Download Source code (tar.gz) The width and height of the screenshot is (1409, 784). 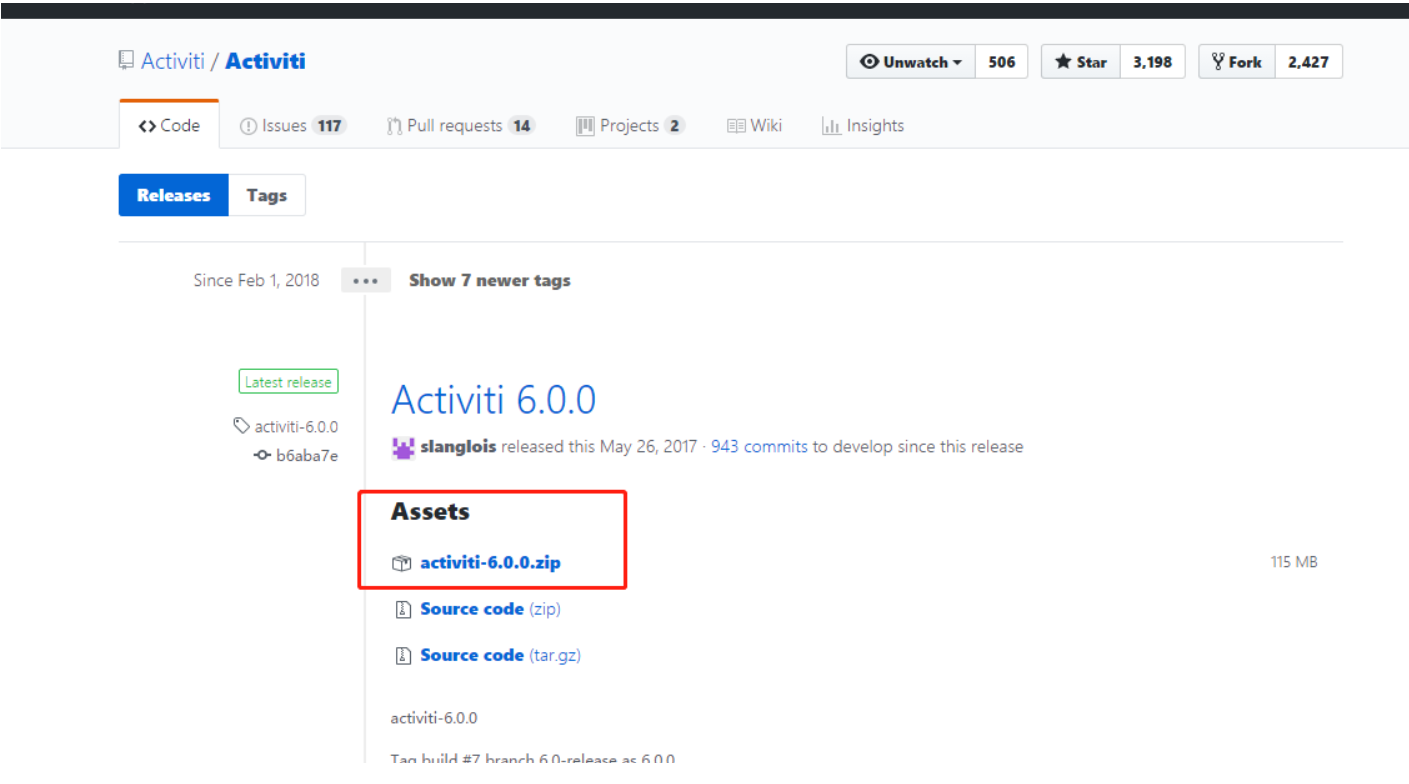pyautogui.click(x=501, y=655)
